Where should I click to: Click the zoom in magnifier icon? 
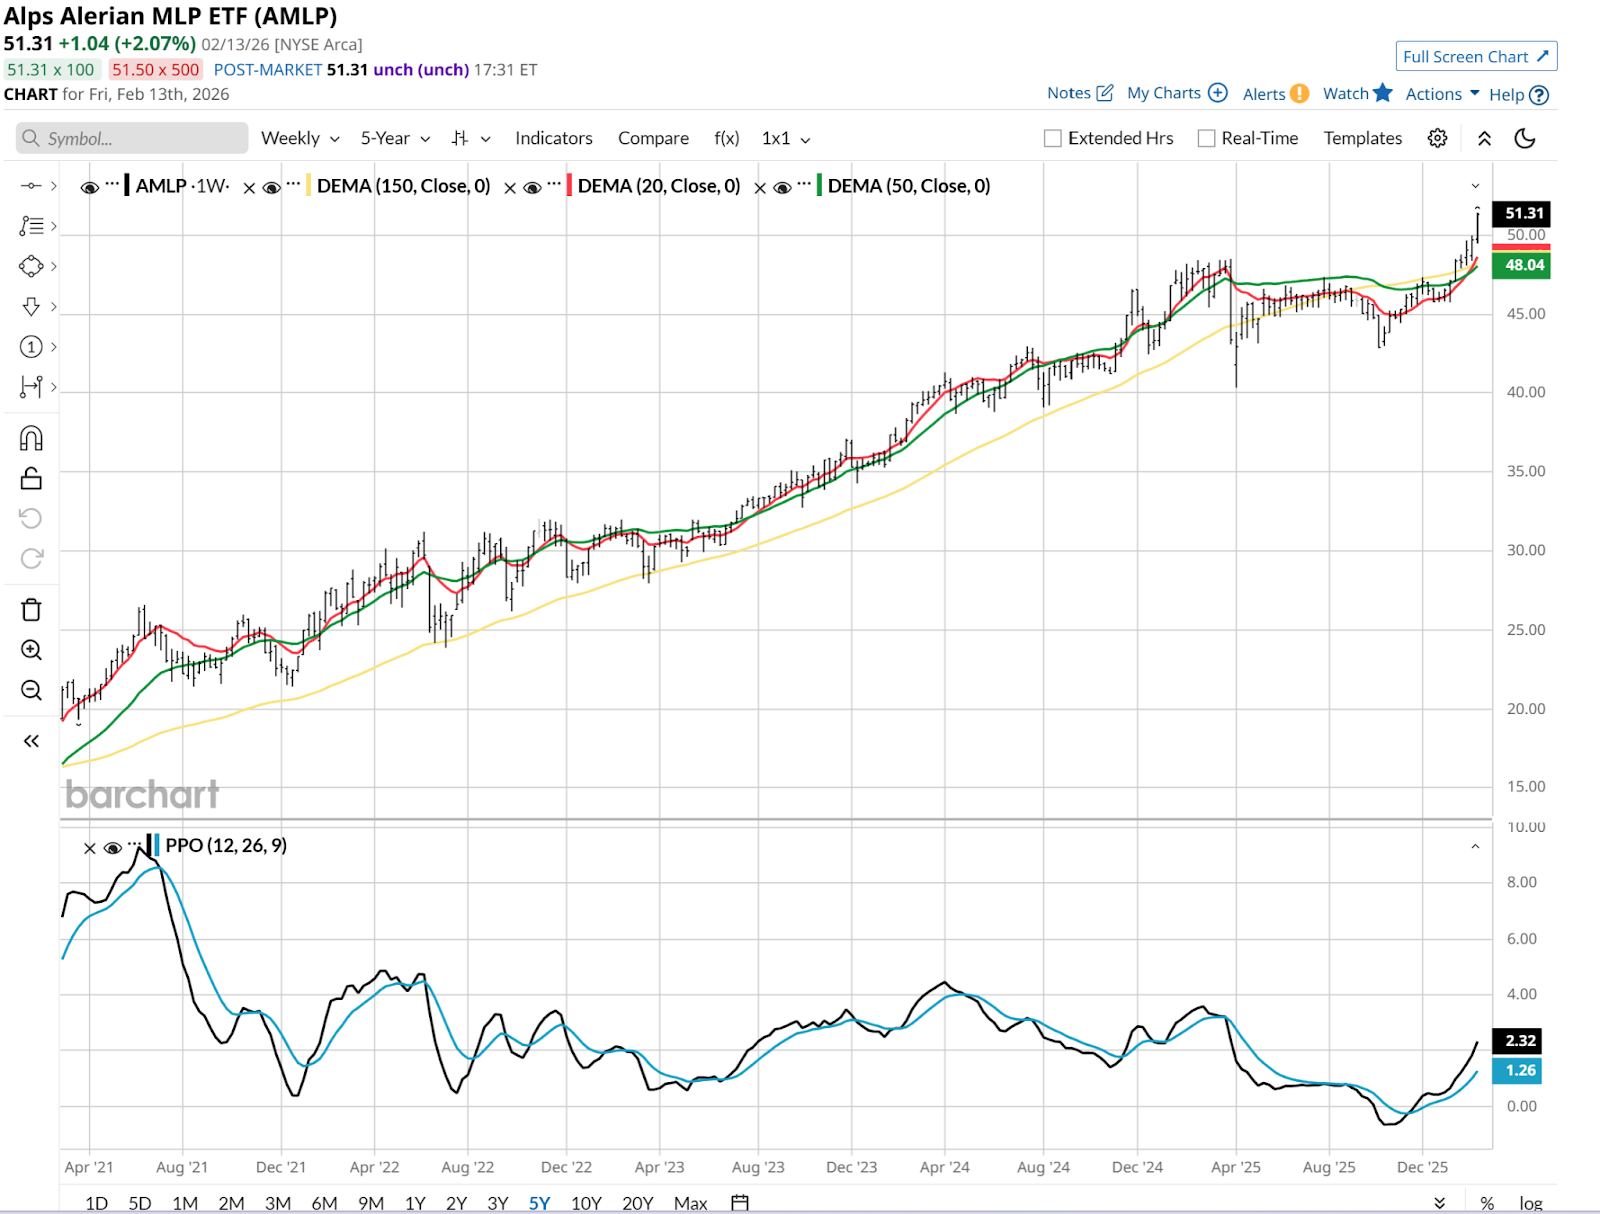point(31,650)
